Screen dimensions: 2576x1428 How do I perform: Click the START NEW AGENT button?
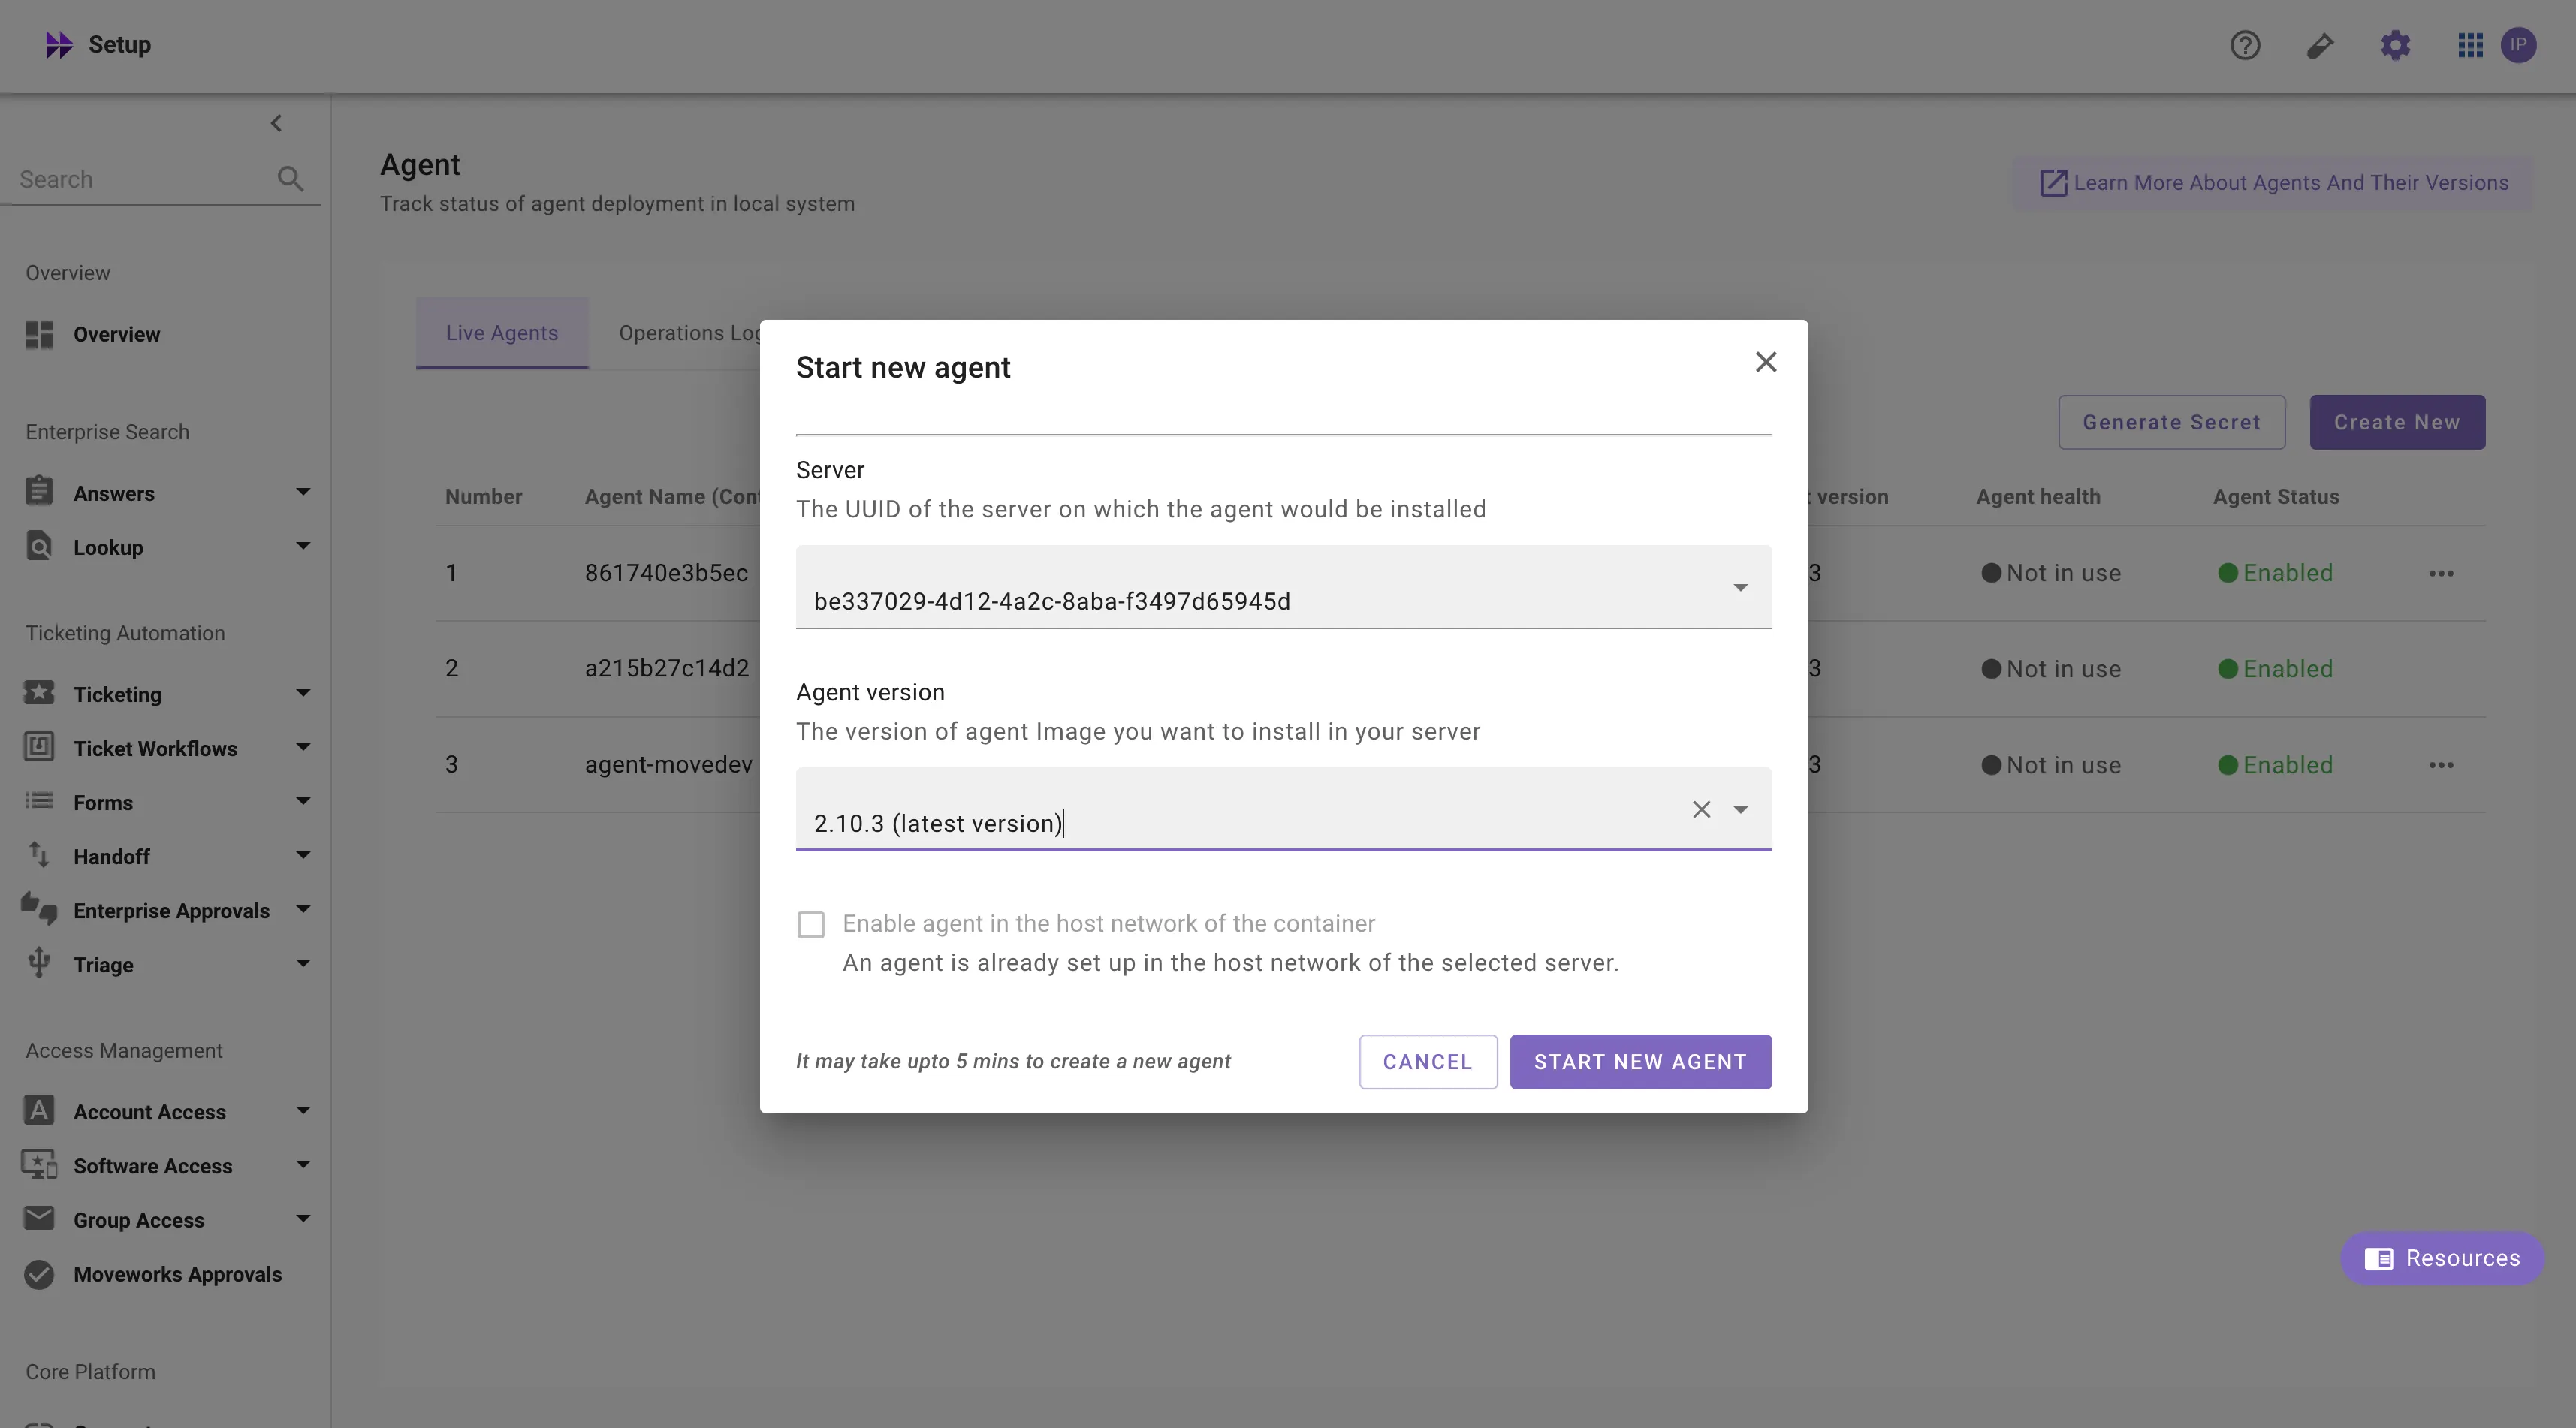[1640, 1062]
